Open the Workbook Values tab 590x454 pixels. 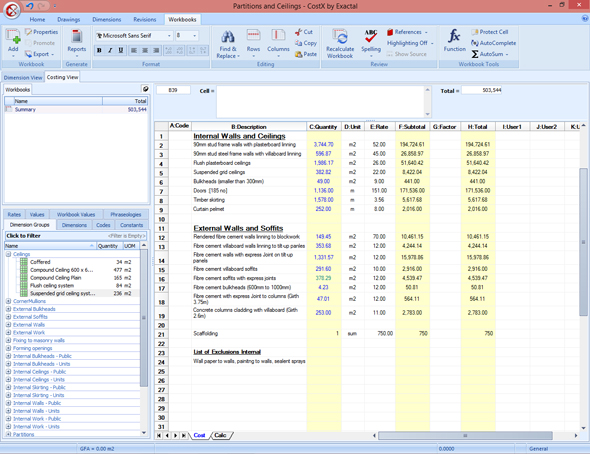[76, 214]
